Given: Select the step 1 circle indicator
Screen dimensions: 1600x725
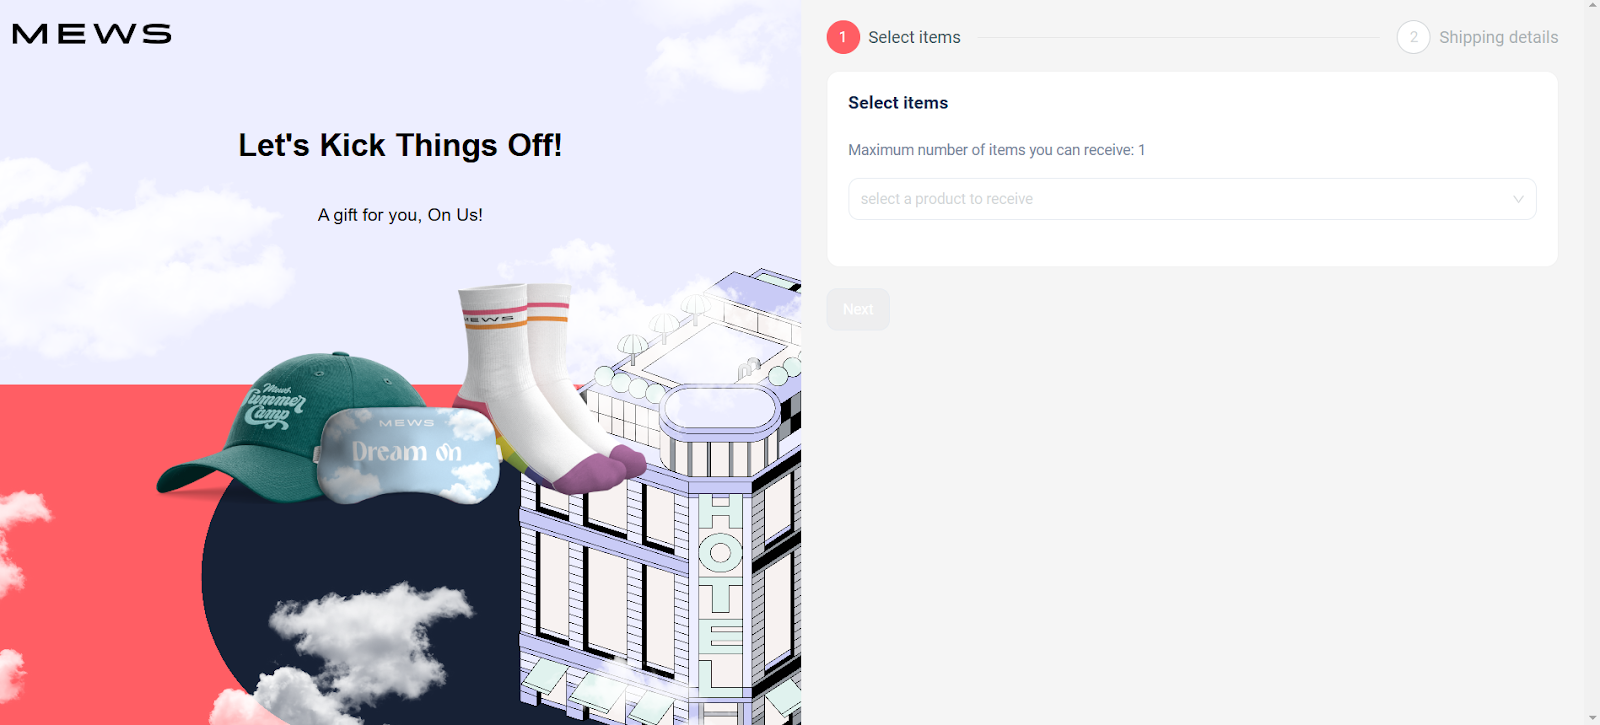Looking at the screenshot, I should (x=843, y=37).
